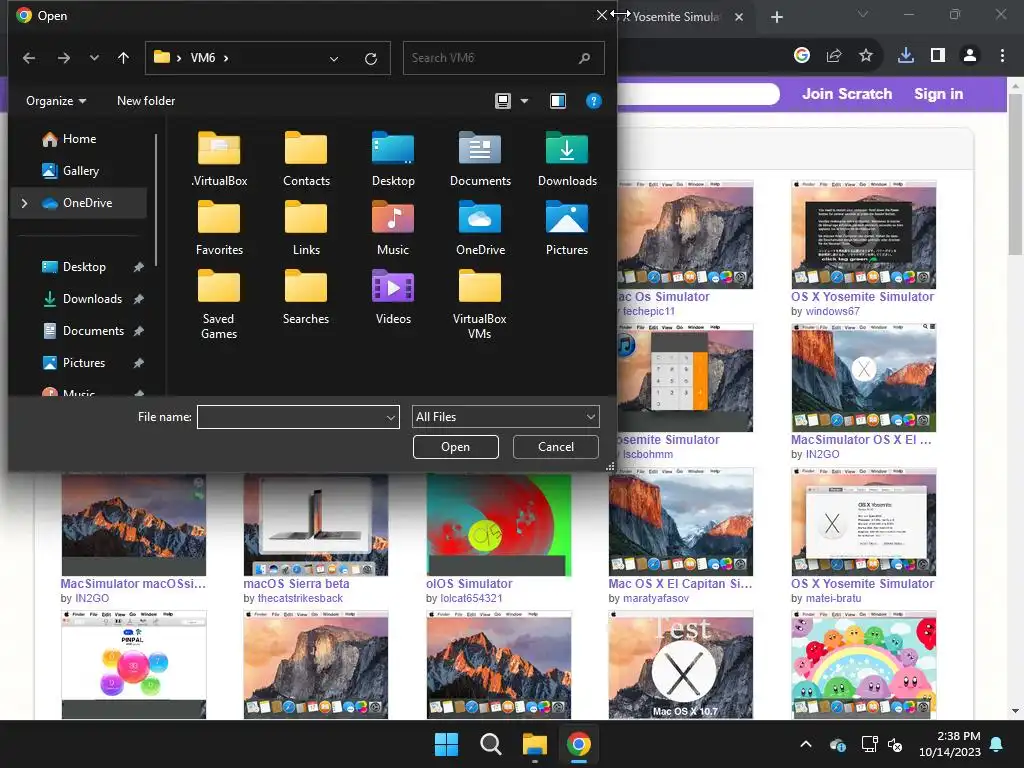The image size is (1024, 768).
Task: Click the Open button
Action: pos(456,447)
